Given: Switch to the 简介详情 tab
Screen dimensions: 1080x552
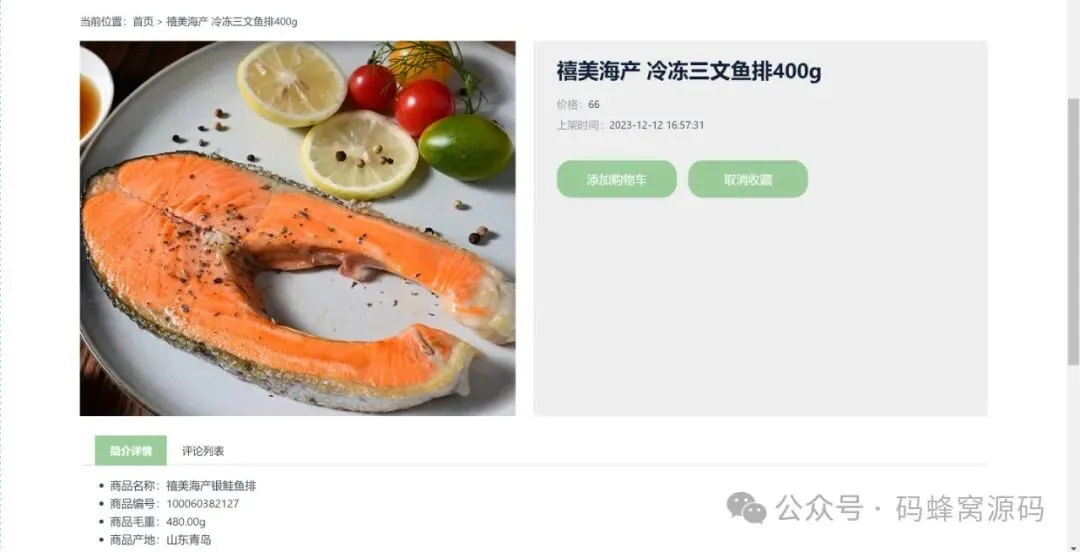Looking at the screenshot, I should point(131,451).
